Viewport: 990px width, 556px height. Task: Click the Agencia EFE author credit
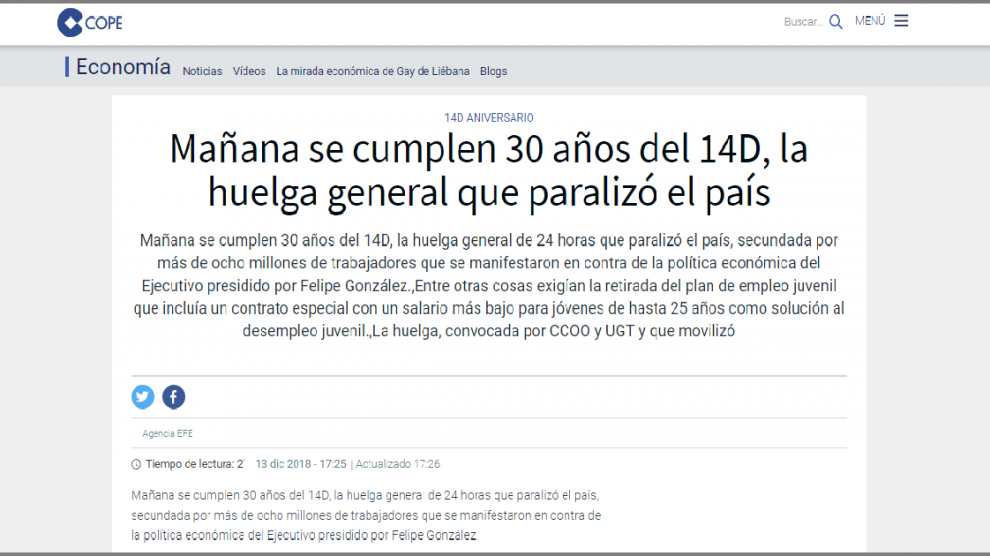(168, 433)
